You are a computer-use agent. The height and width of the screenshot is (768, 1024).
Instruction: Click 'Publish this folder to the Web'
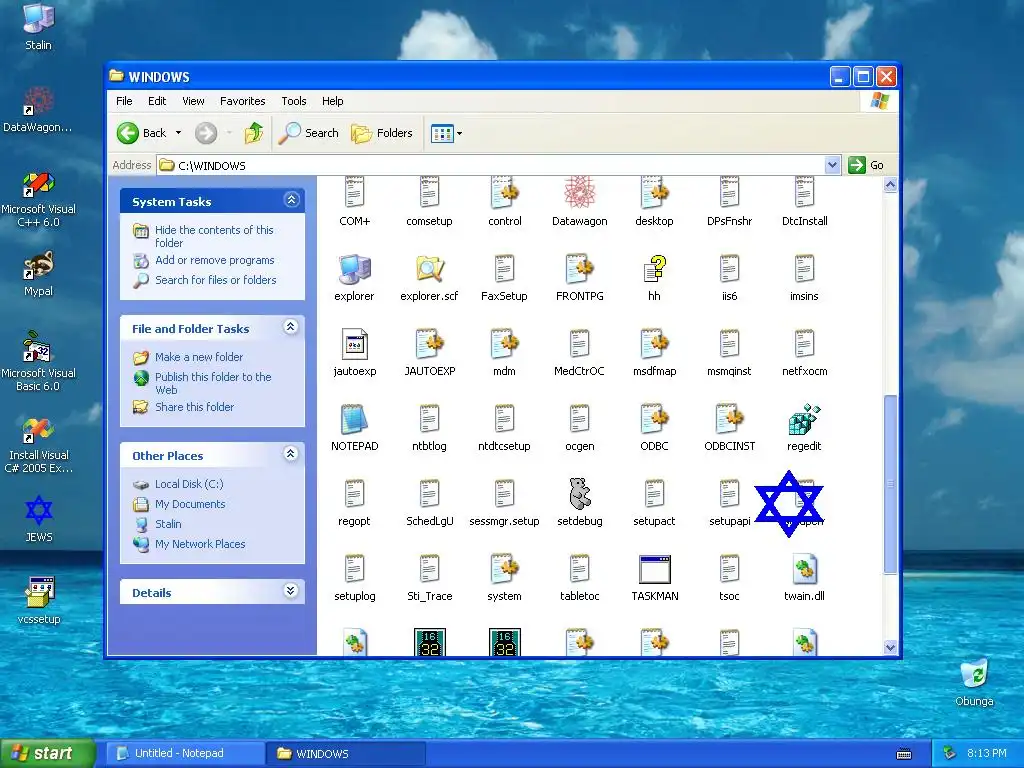click(213, 383)
